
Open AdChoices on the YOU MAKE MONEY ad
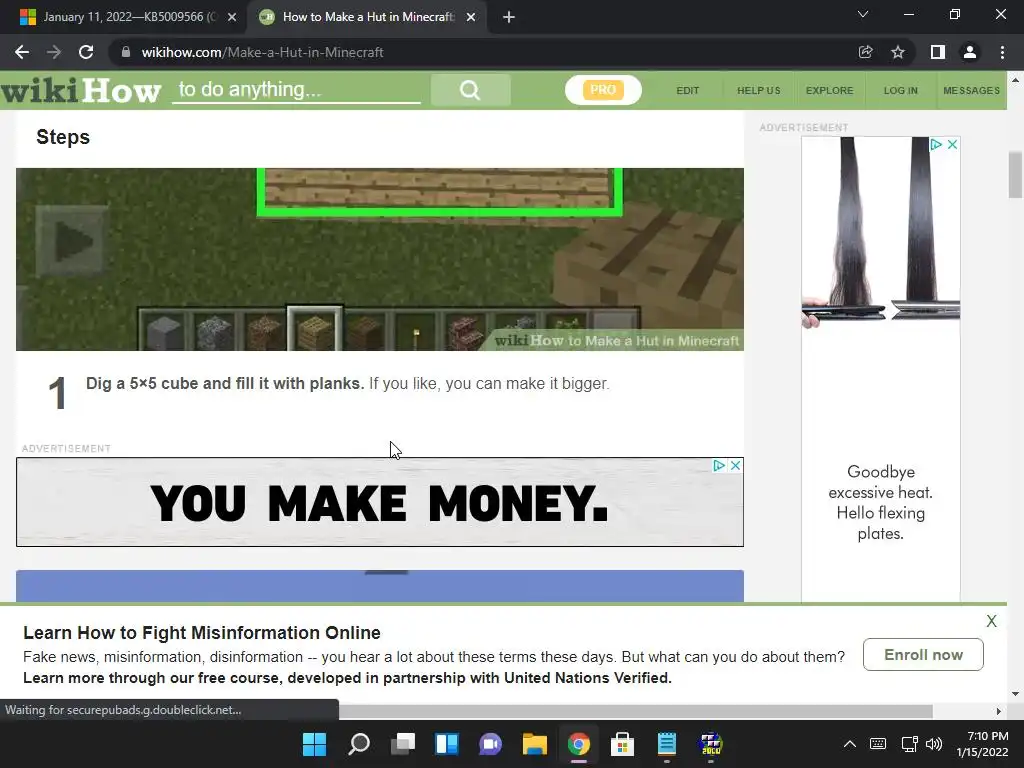coord(719,466)
